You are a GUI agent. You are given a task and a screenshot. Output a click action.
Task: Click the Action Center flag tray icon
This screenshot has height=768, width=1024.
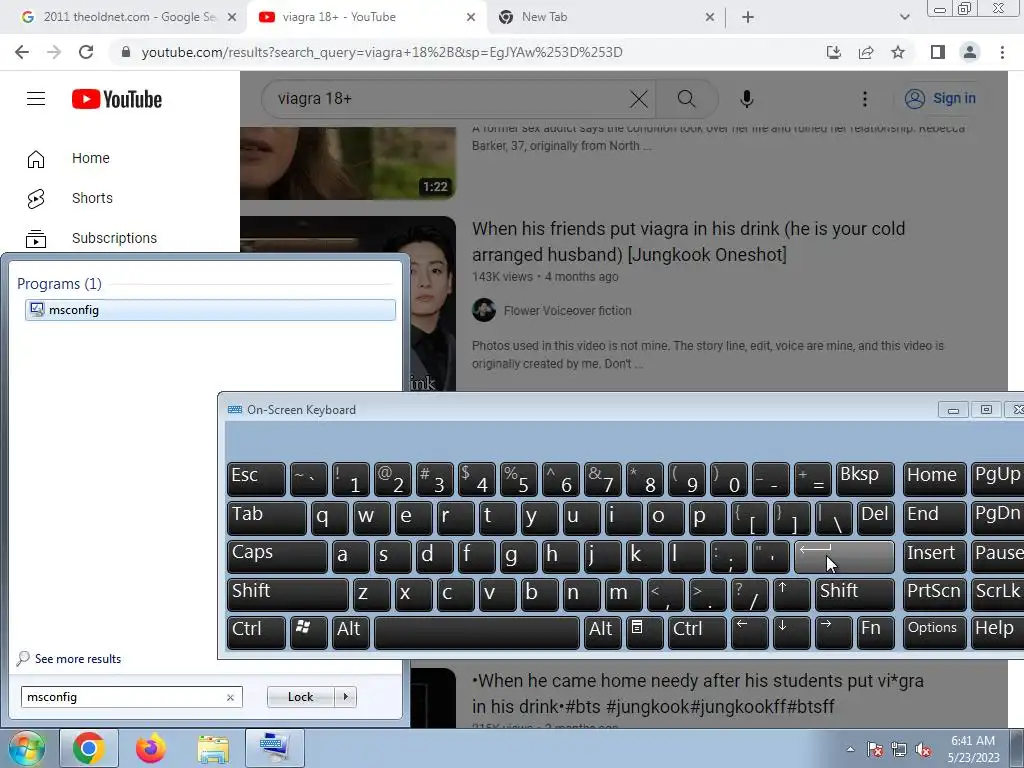point(874,750)
